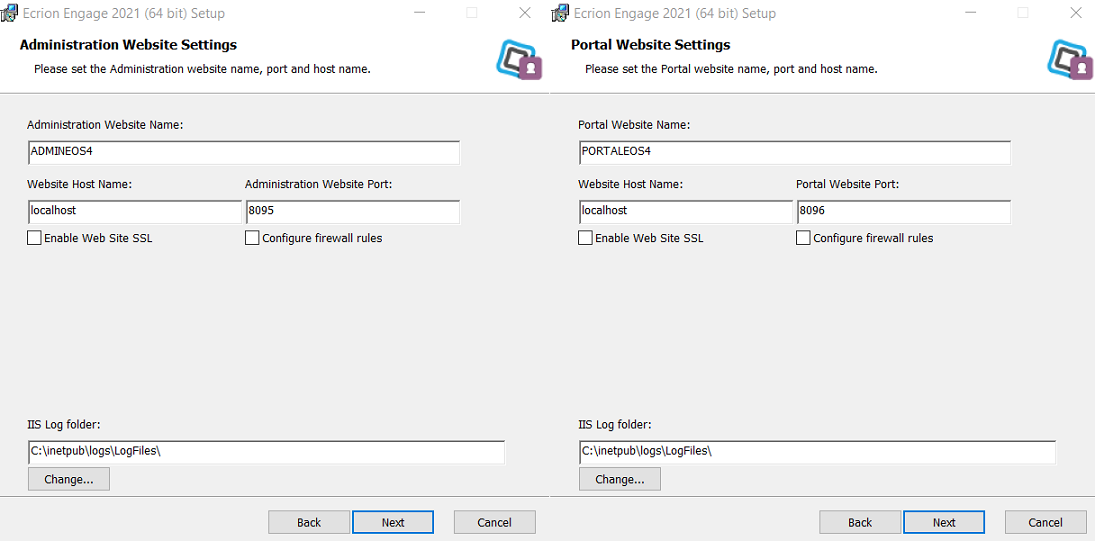Click the installer icon in Portal Setup title bar
The width and height of the screenshot is (1095, 541).
coord(561,13)
